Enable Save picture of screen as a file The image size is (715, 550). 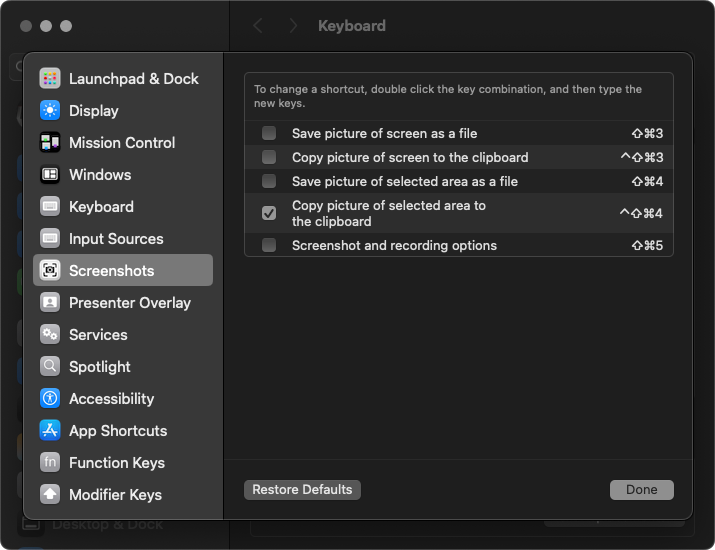click(269, 133)
